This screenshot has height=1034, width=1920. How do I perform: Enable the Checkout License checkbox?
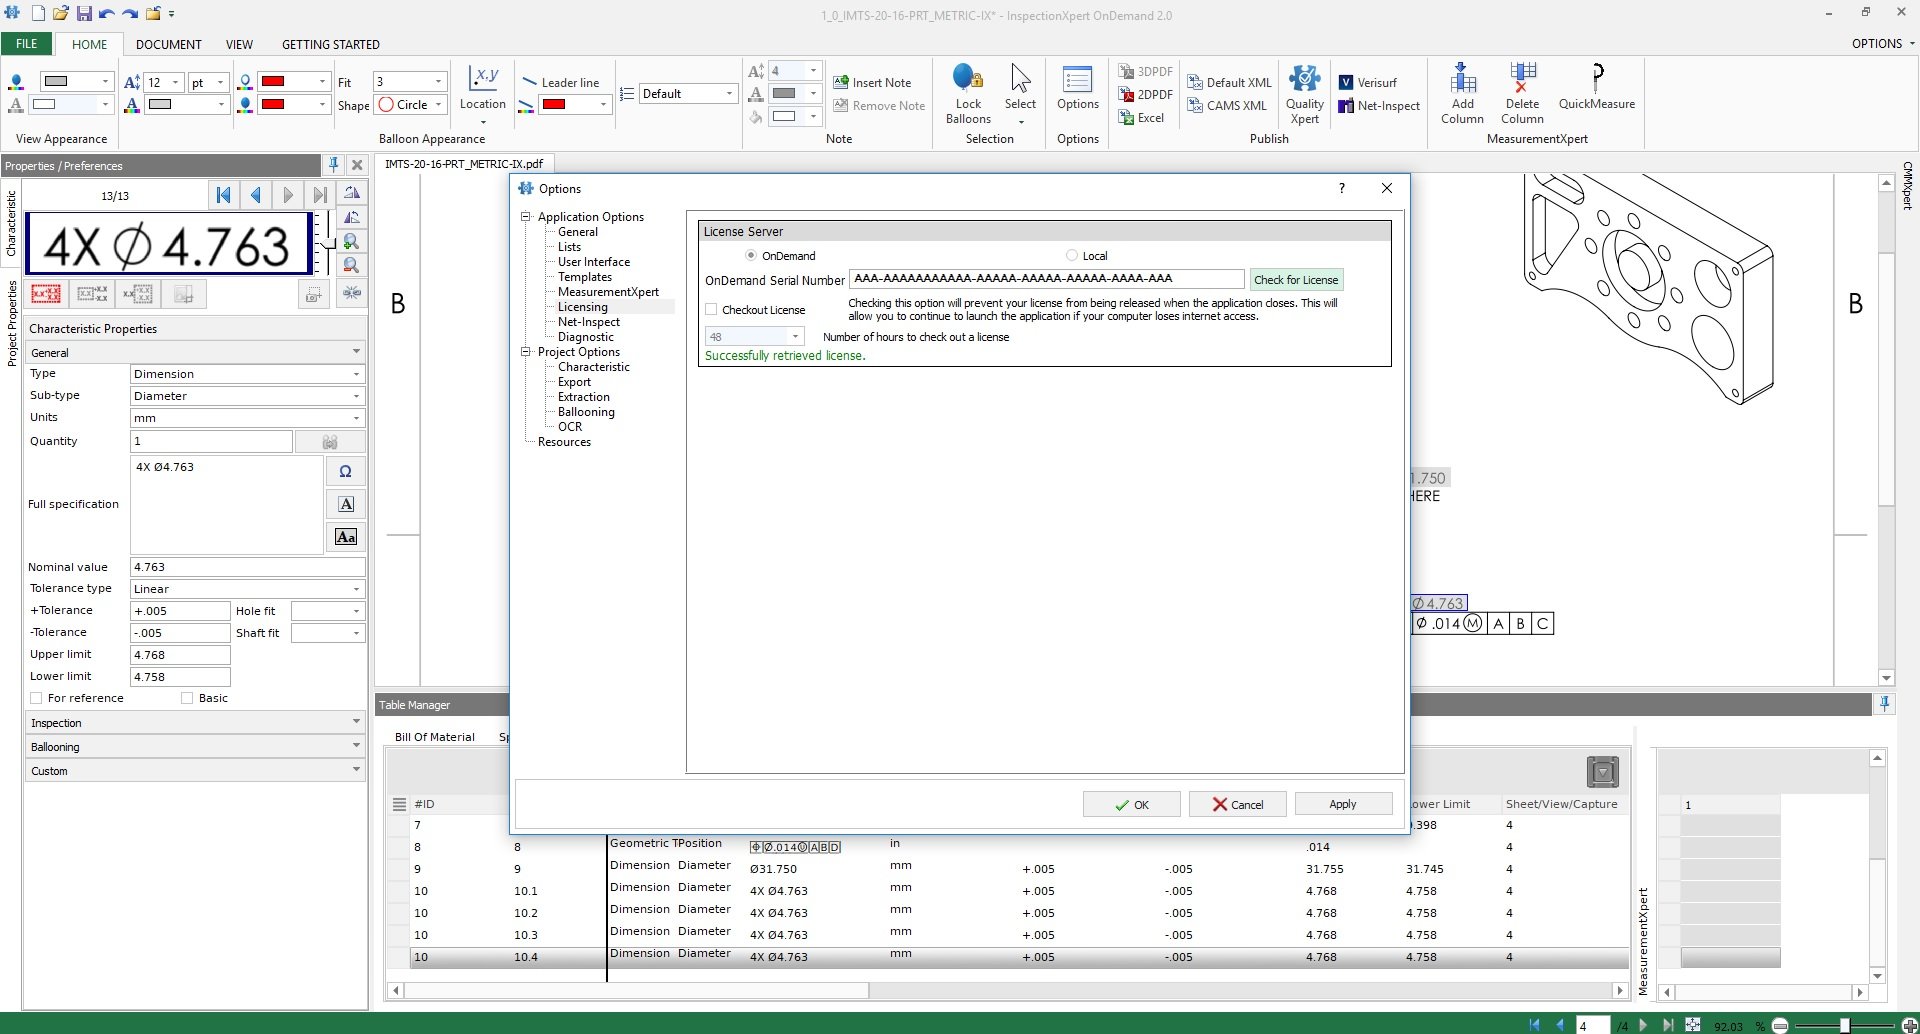pyautogui.click(x=712, y=309)
